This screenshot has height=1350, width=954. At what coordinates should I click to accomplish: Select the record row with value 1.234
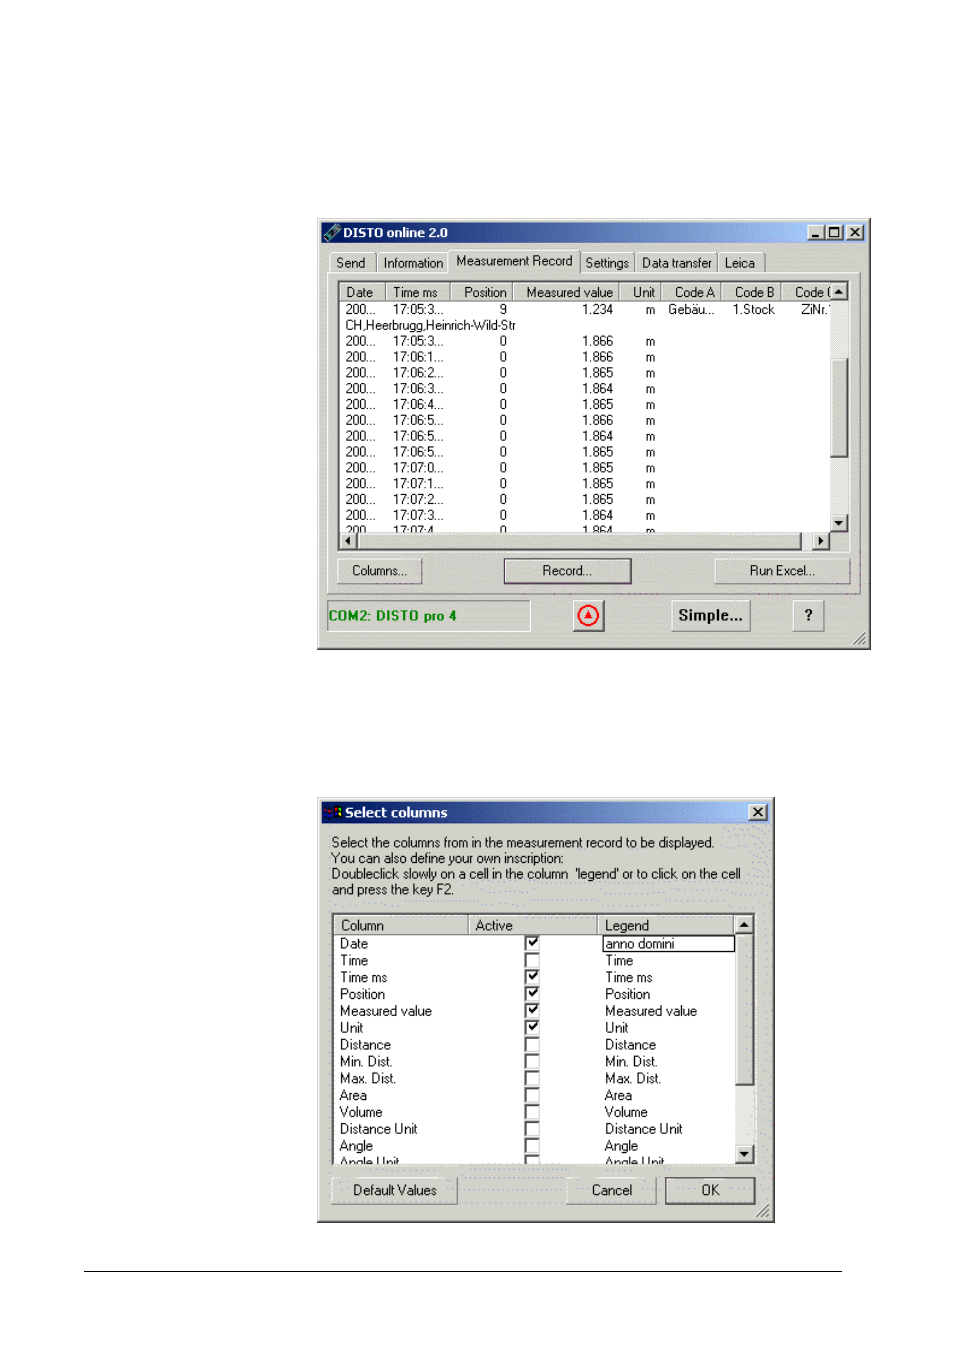(585, 309)
